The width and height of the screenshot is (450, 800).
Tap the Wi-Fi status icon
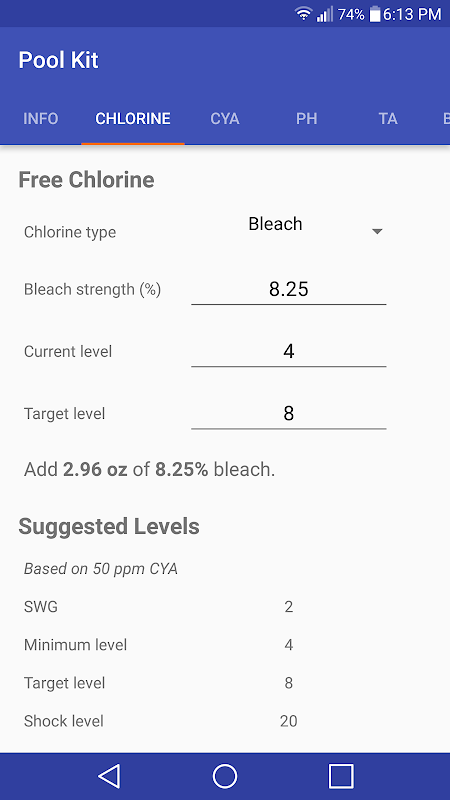(x=303, y=14)
